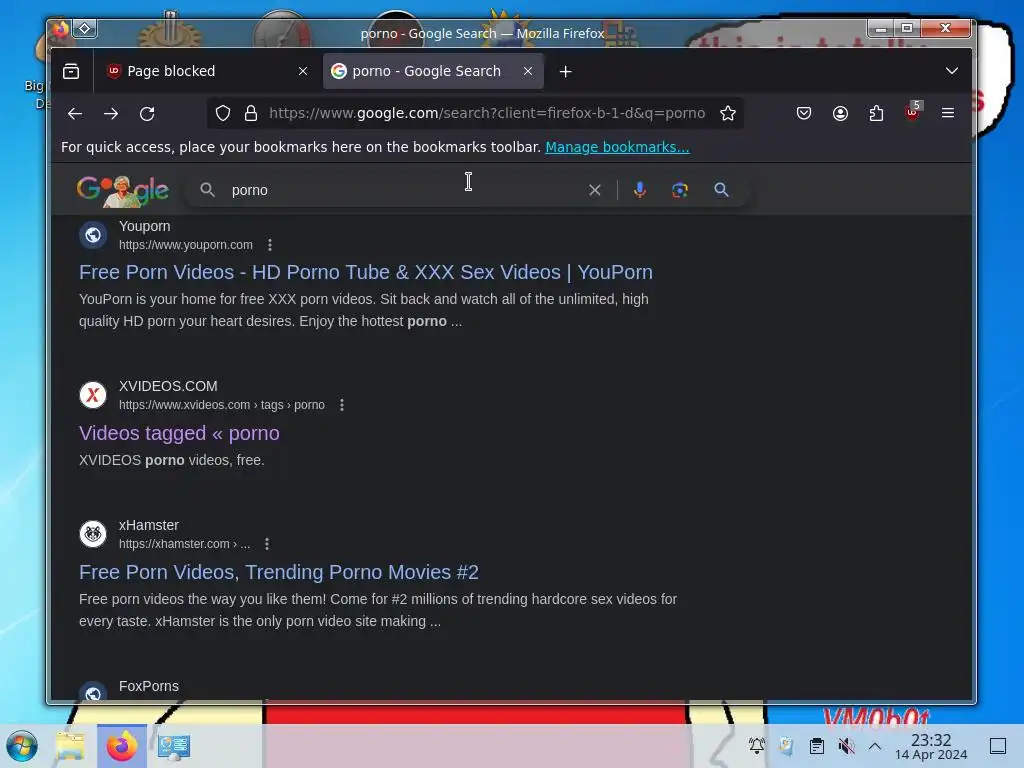Show desktop via taskbar corner button
1024x768 pixels.
[998, 746]
